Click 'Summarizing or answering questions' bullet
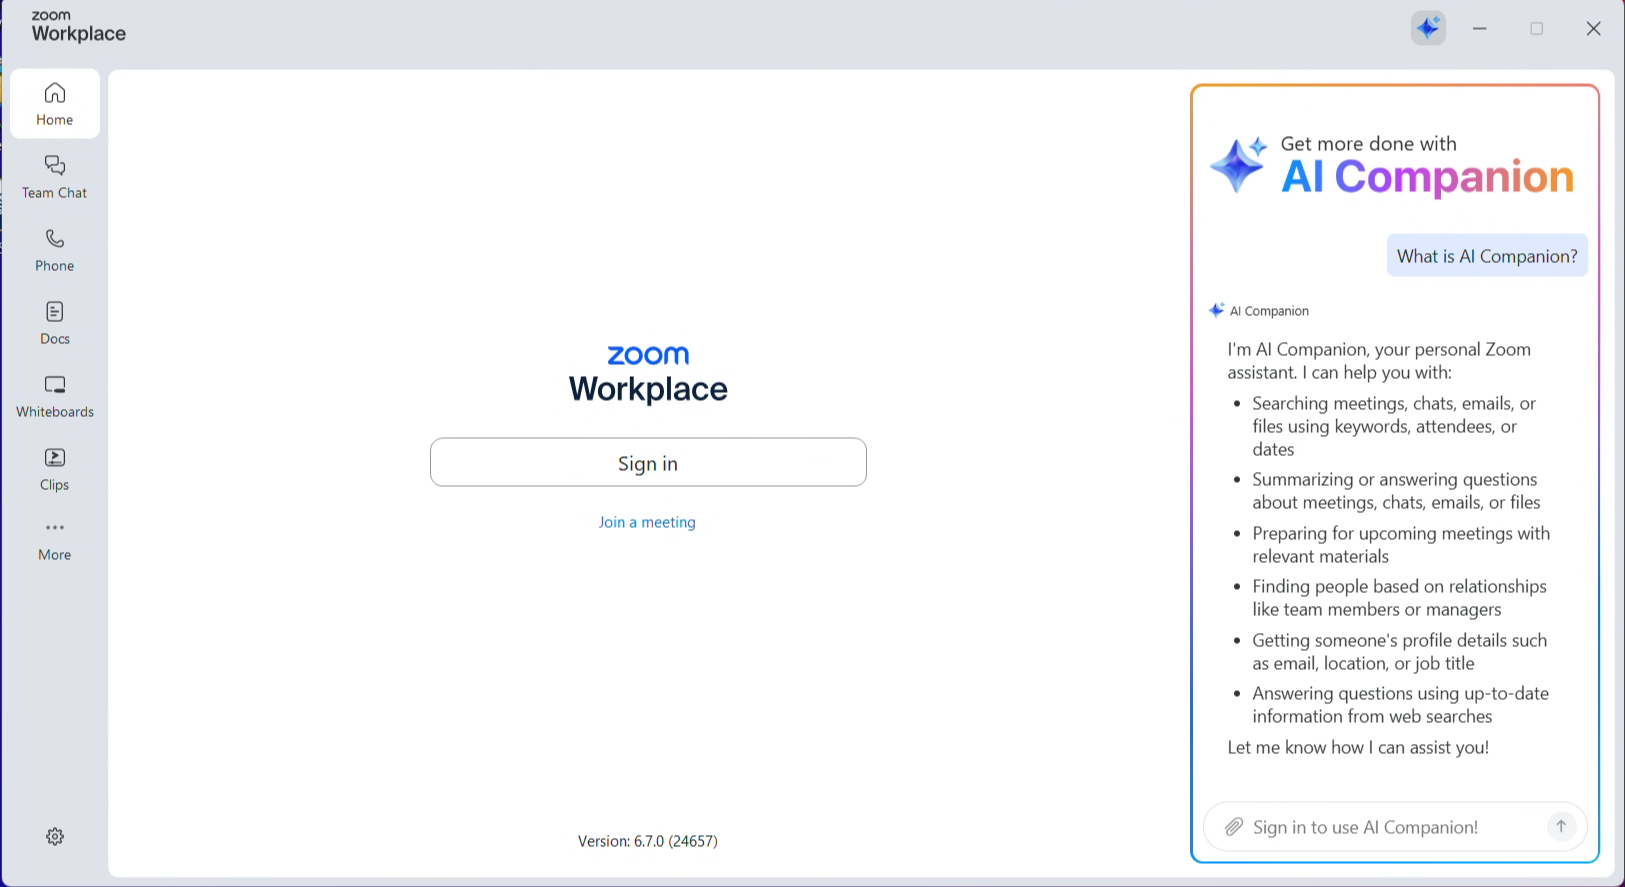The width and height of the screenshot is (1625, 887). point(1396,491)
